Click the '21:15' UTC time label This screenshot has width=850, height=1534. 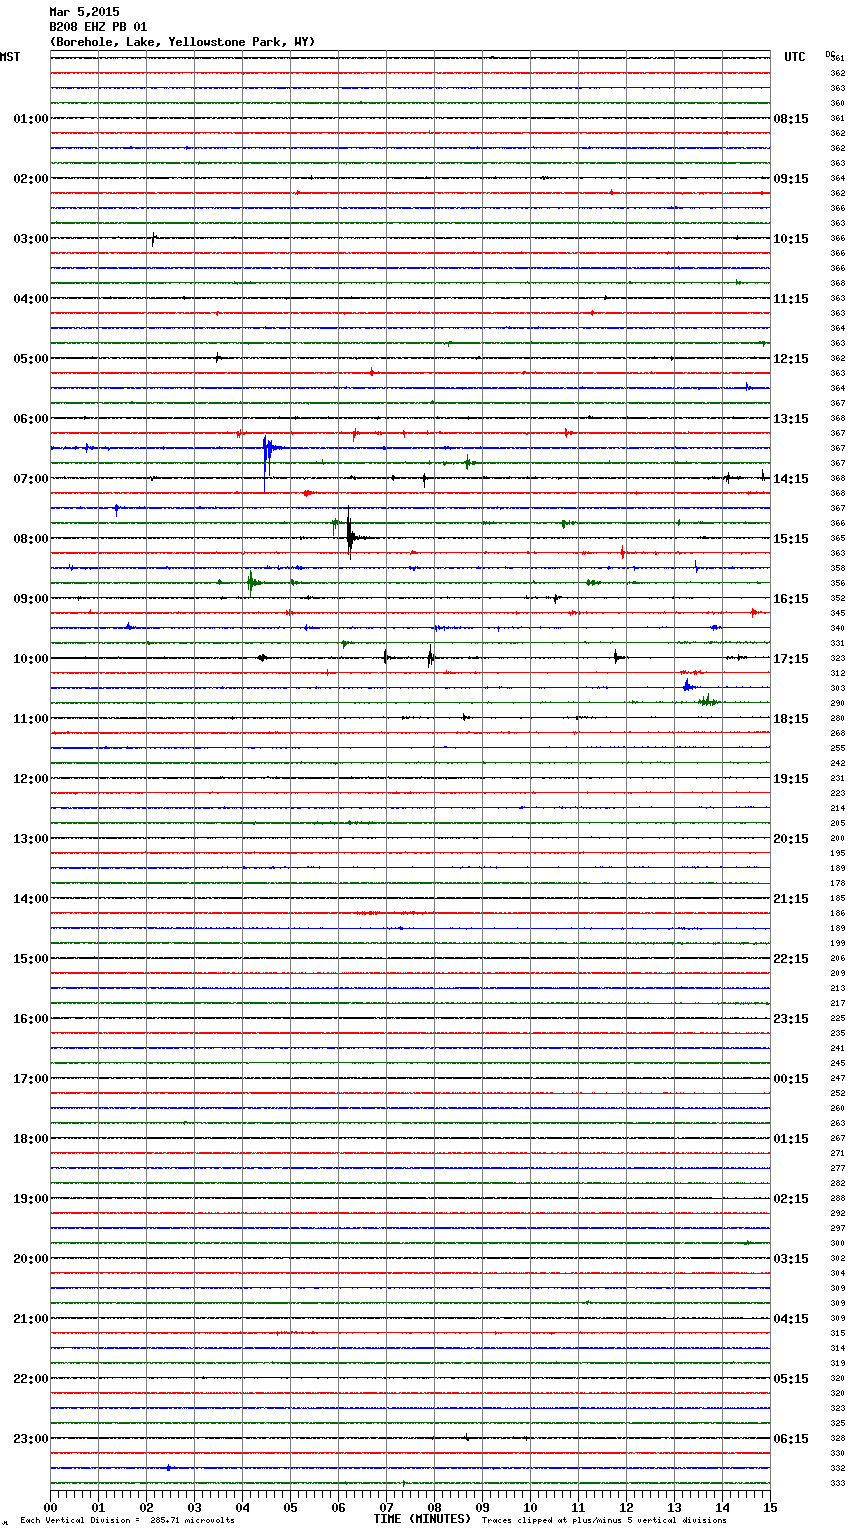pyautogui.click(x=791, y=899)
